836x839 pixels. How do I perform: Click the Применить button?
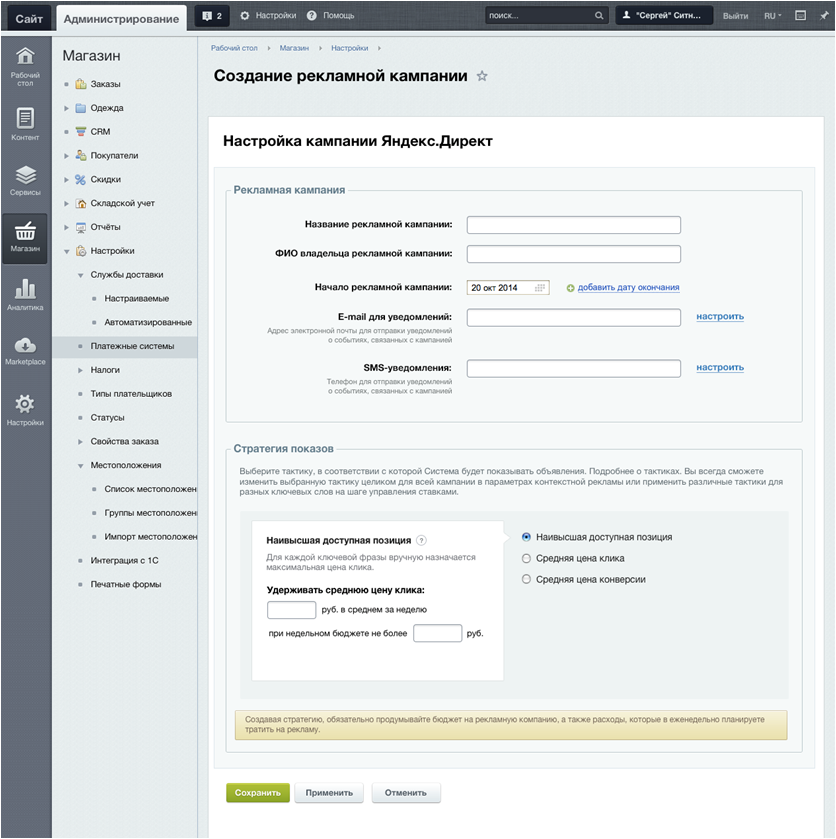tap(329, 792)
